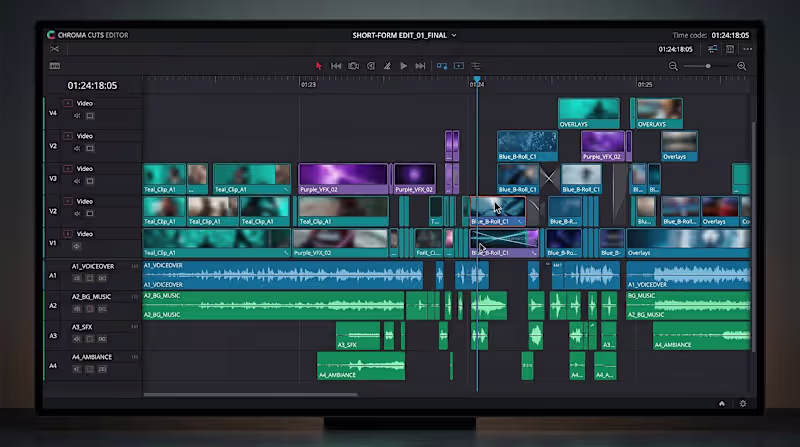800x447 pixels.
Task: Select the cross-dissolve transition between Blue_B-Roll_C1 clips
Action: click(549, 178)
